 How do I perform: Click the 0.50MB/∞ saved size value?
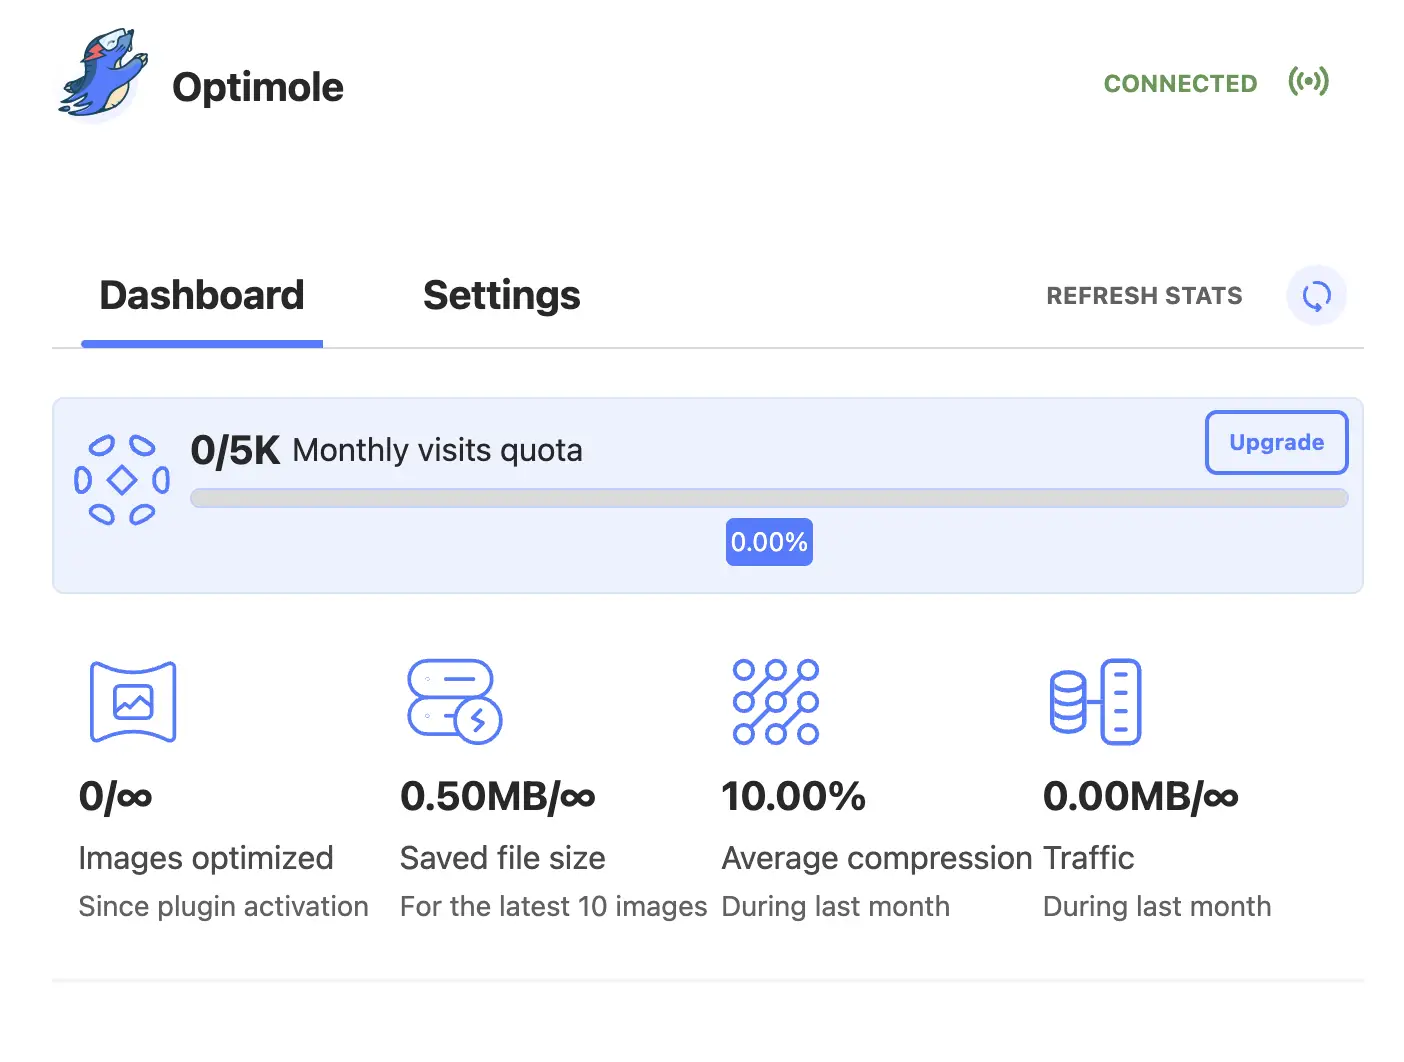498,797
